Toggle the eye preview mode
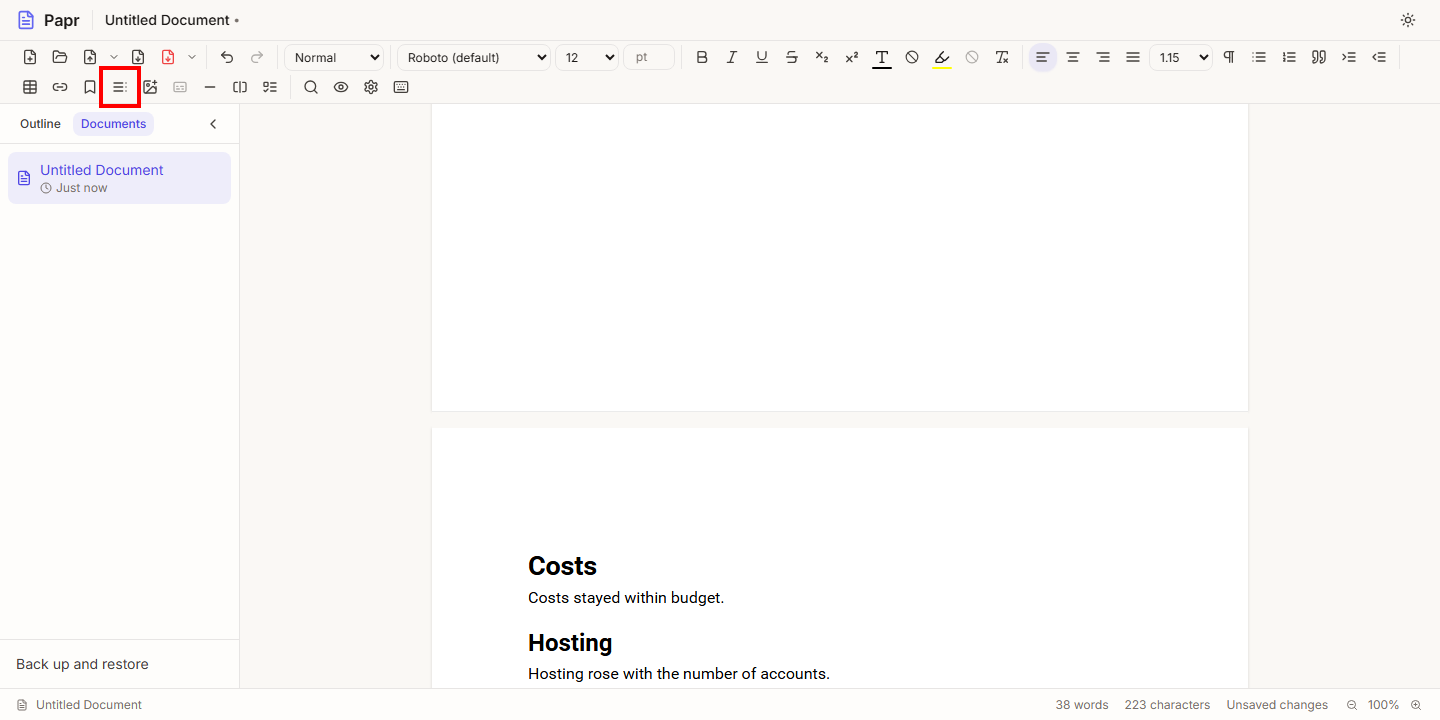 [341, 87]
